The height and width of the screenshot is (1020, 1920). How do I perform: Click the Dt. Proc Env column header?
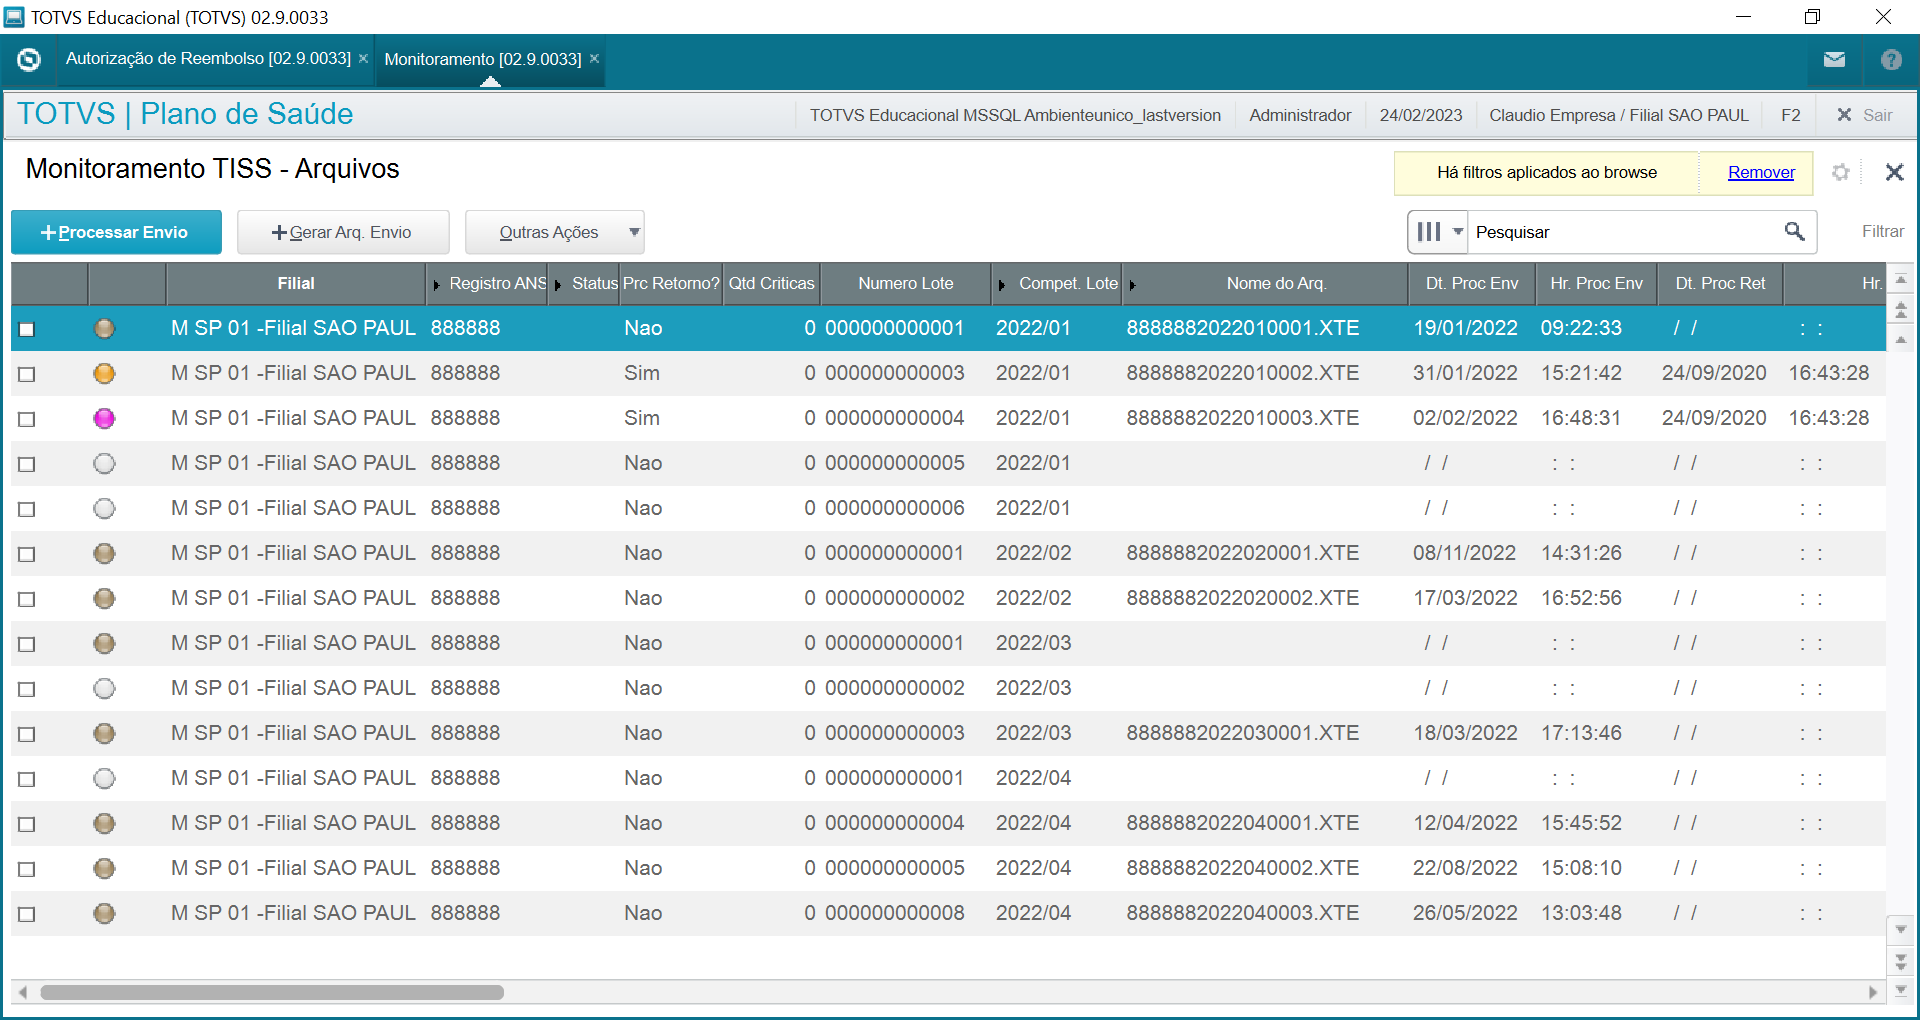(x=1471, y=284)
